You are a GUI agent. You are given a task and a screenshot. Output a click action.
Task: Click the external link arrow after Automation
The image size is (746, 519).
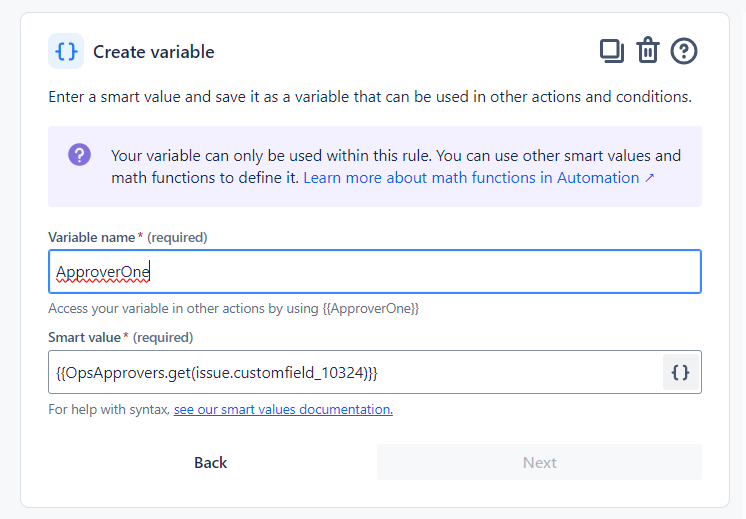(650, 178)
